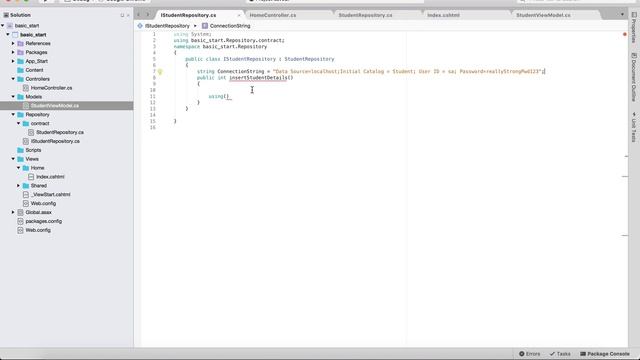The image size is (640, 360).
Task: Click the lightbulb quick-fix icon on line 7
Action: point(160,72)
